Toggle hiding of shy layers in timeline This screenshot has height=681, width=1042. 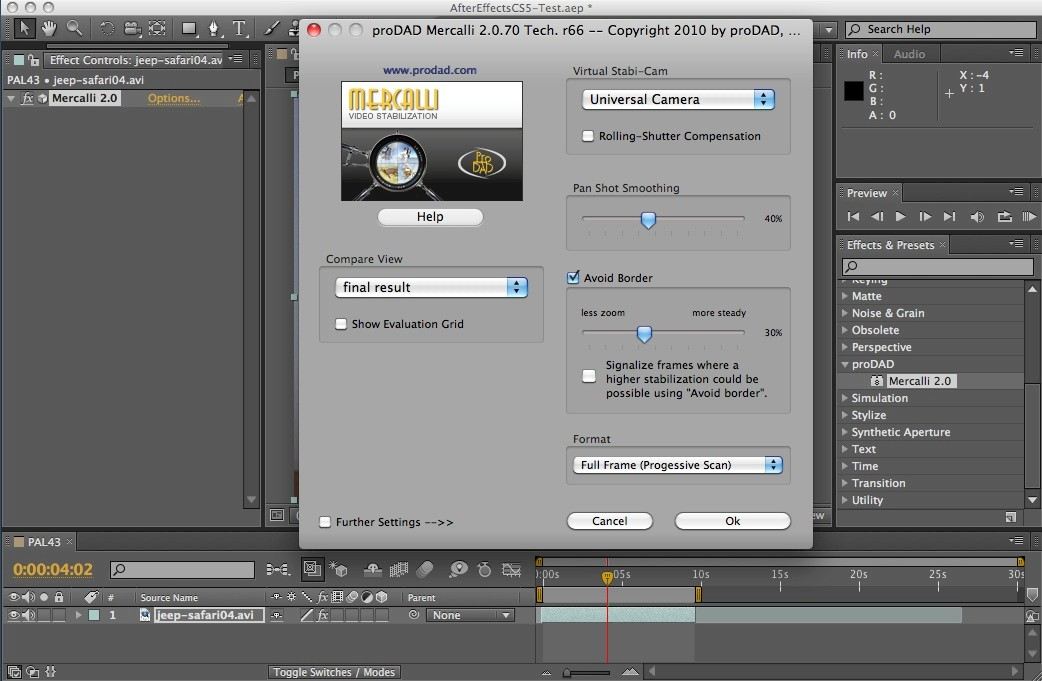[x=373, y=569]
